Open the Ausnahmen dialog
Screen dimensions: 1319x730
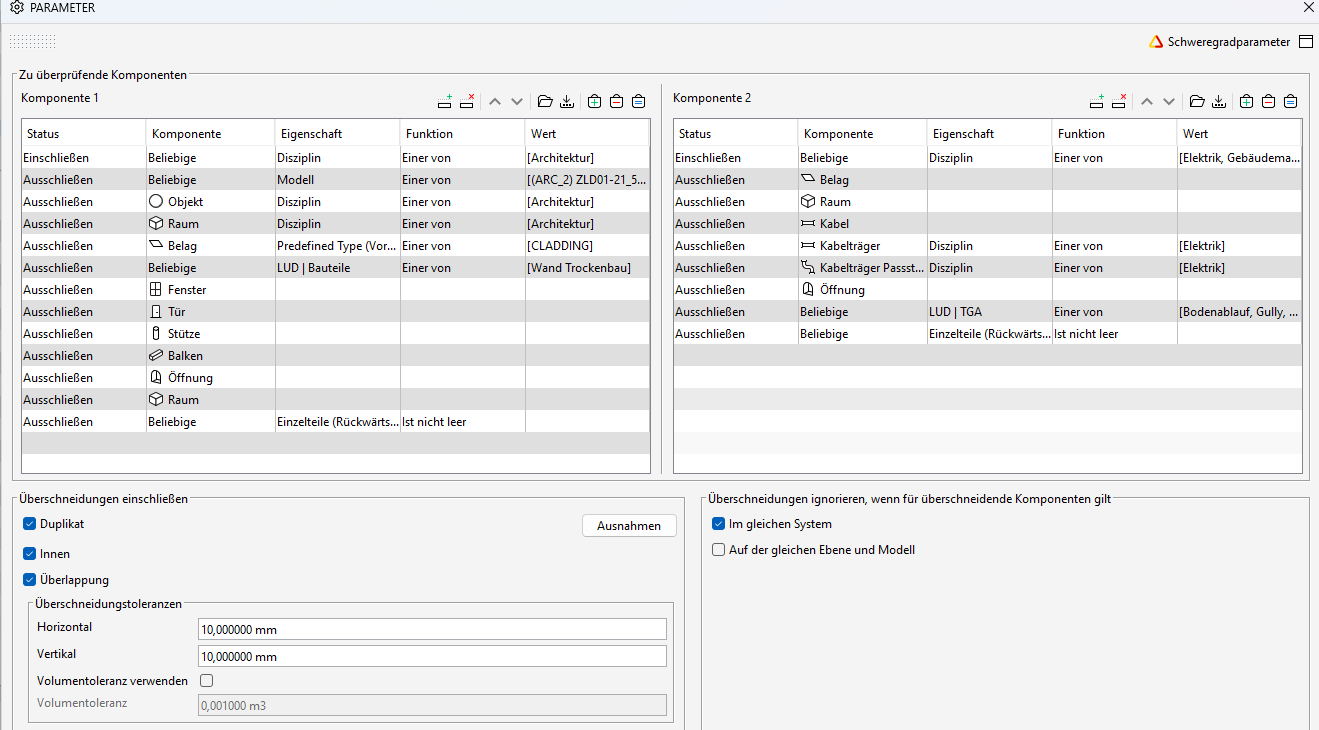[629, 525]
